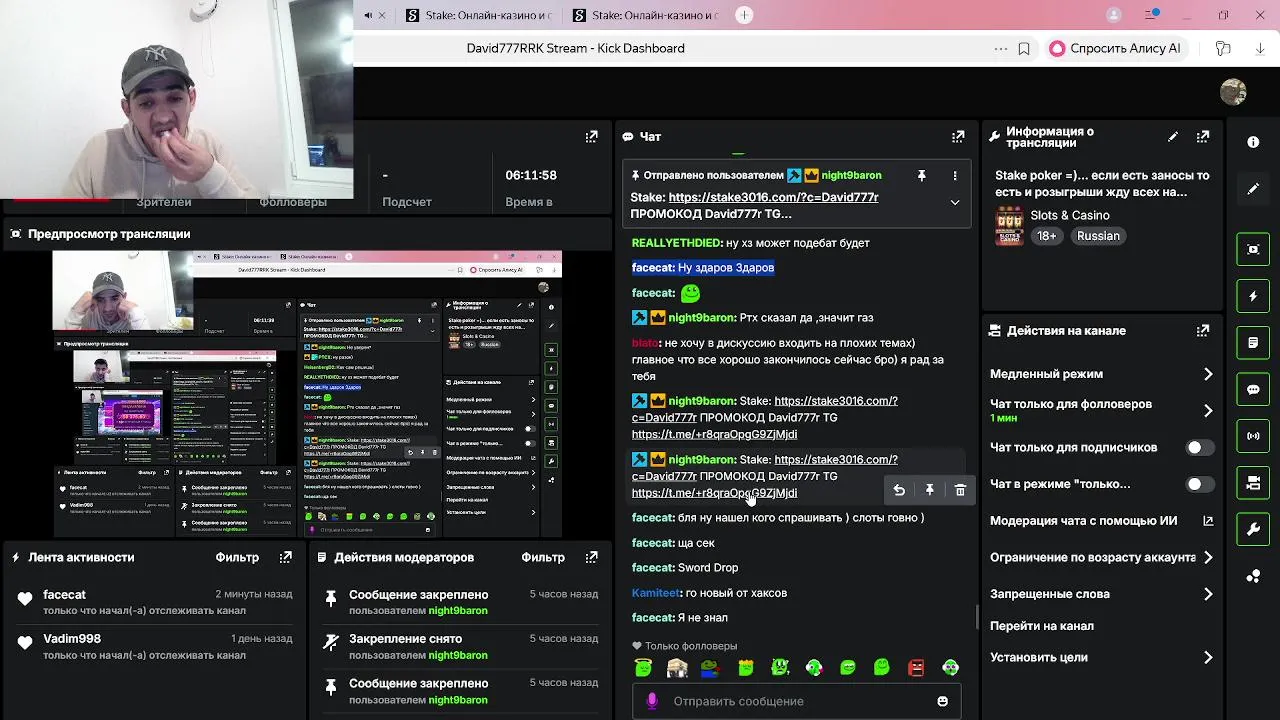Screen dimensions: 1280x720
Task: Click facecat in activity feed
Action: (64, 594)
